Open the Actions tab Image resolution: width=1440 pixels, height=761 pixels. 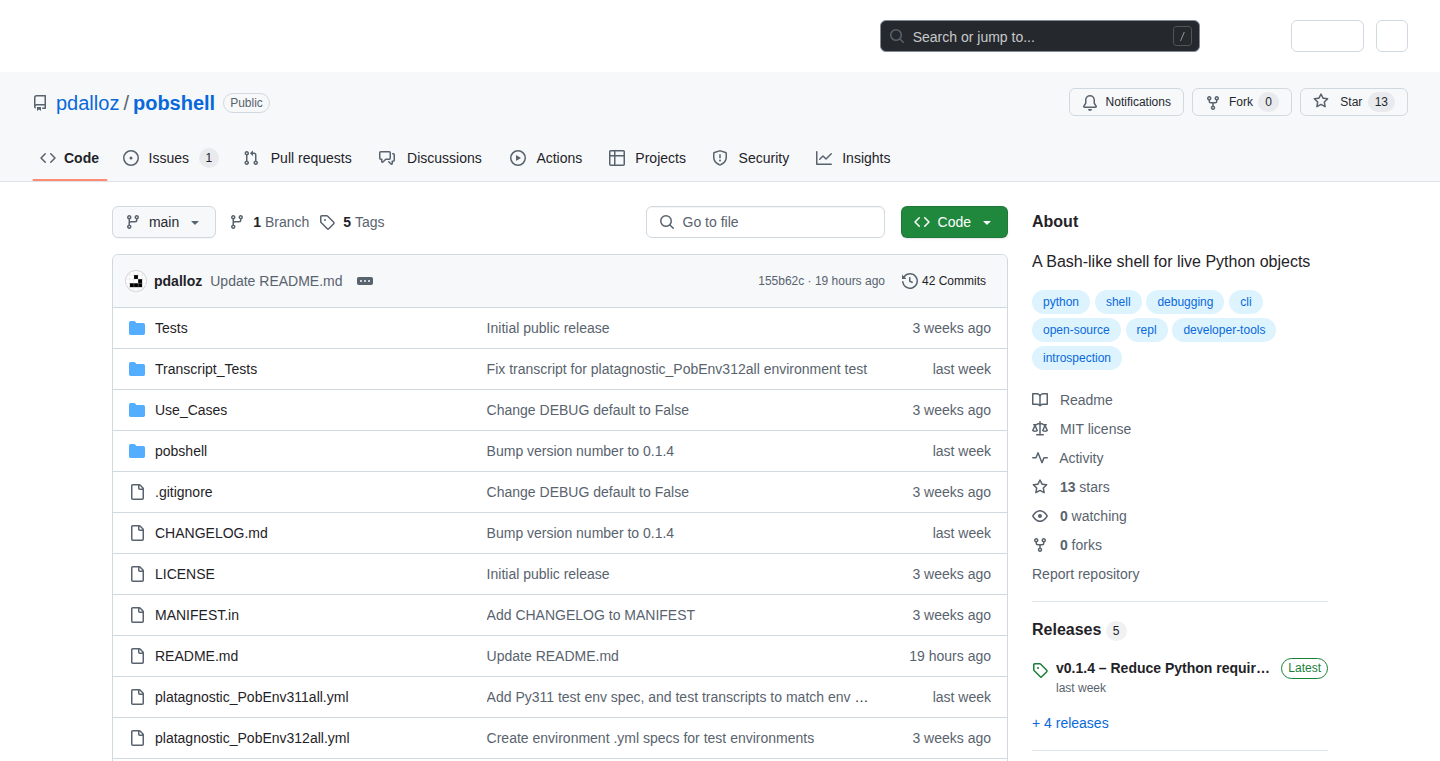pyautogui.click(x=546, y=158)
